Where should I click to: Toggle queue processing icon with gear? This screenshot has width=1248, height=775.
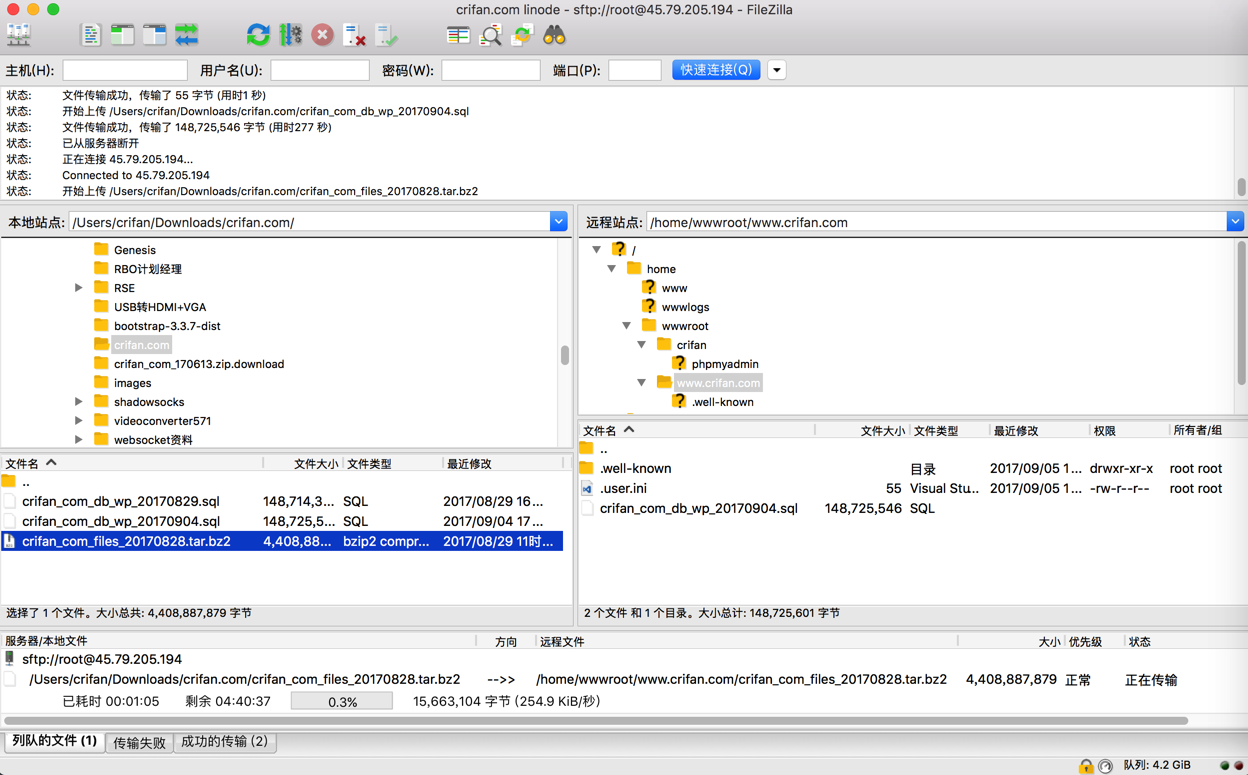pyautogui.click(x=290, y=35)
